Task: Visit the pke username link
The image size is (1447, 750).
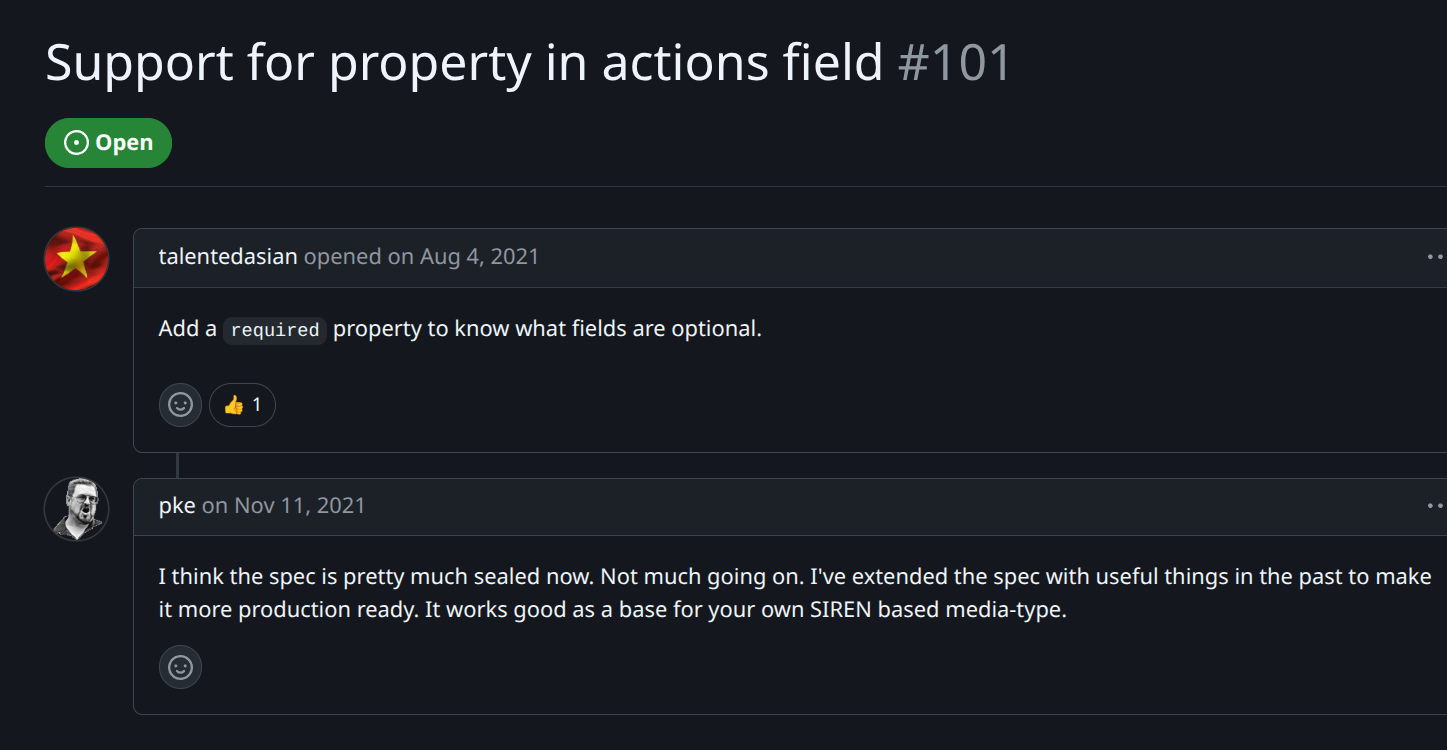Action: [x=176, y=506]
